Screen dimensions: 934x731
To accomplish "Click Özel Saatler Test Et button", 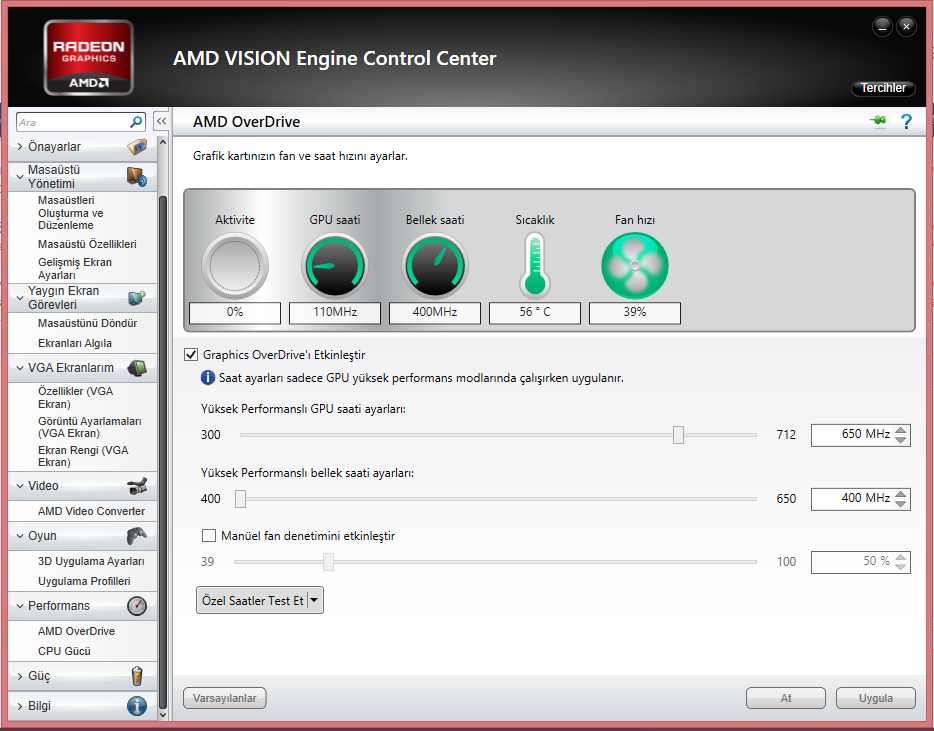I will point(253,601).
